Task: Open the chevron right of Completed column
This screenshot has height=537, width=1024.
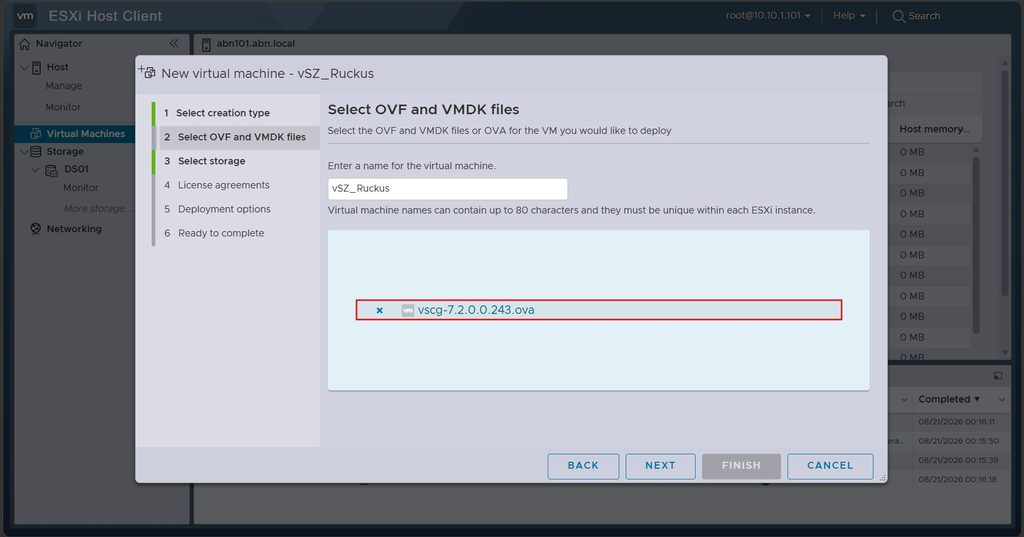Action: point(1002,399)
